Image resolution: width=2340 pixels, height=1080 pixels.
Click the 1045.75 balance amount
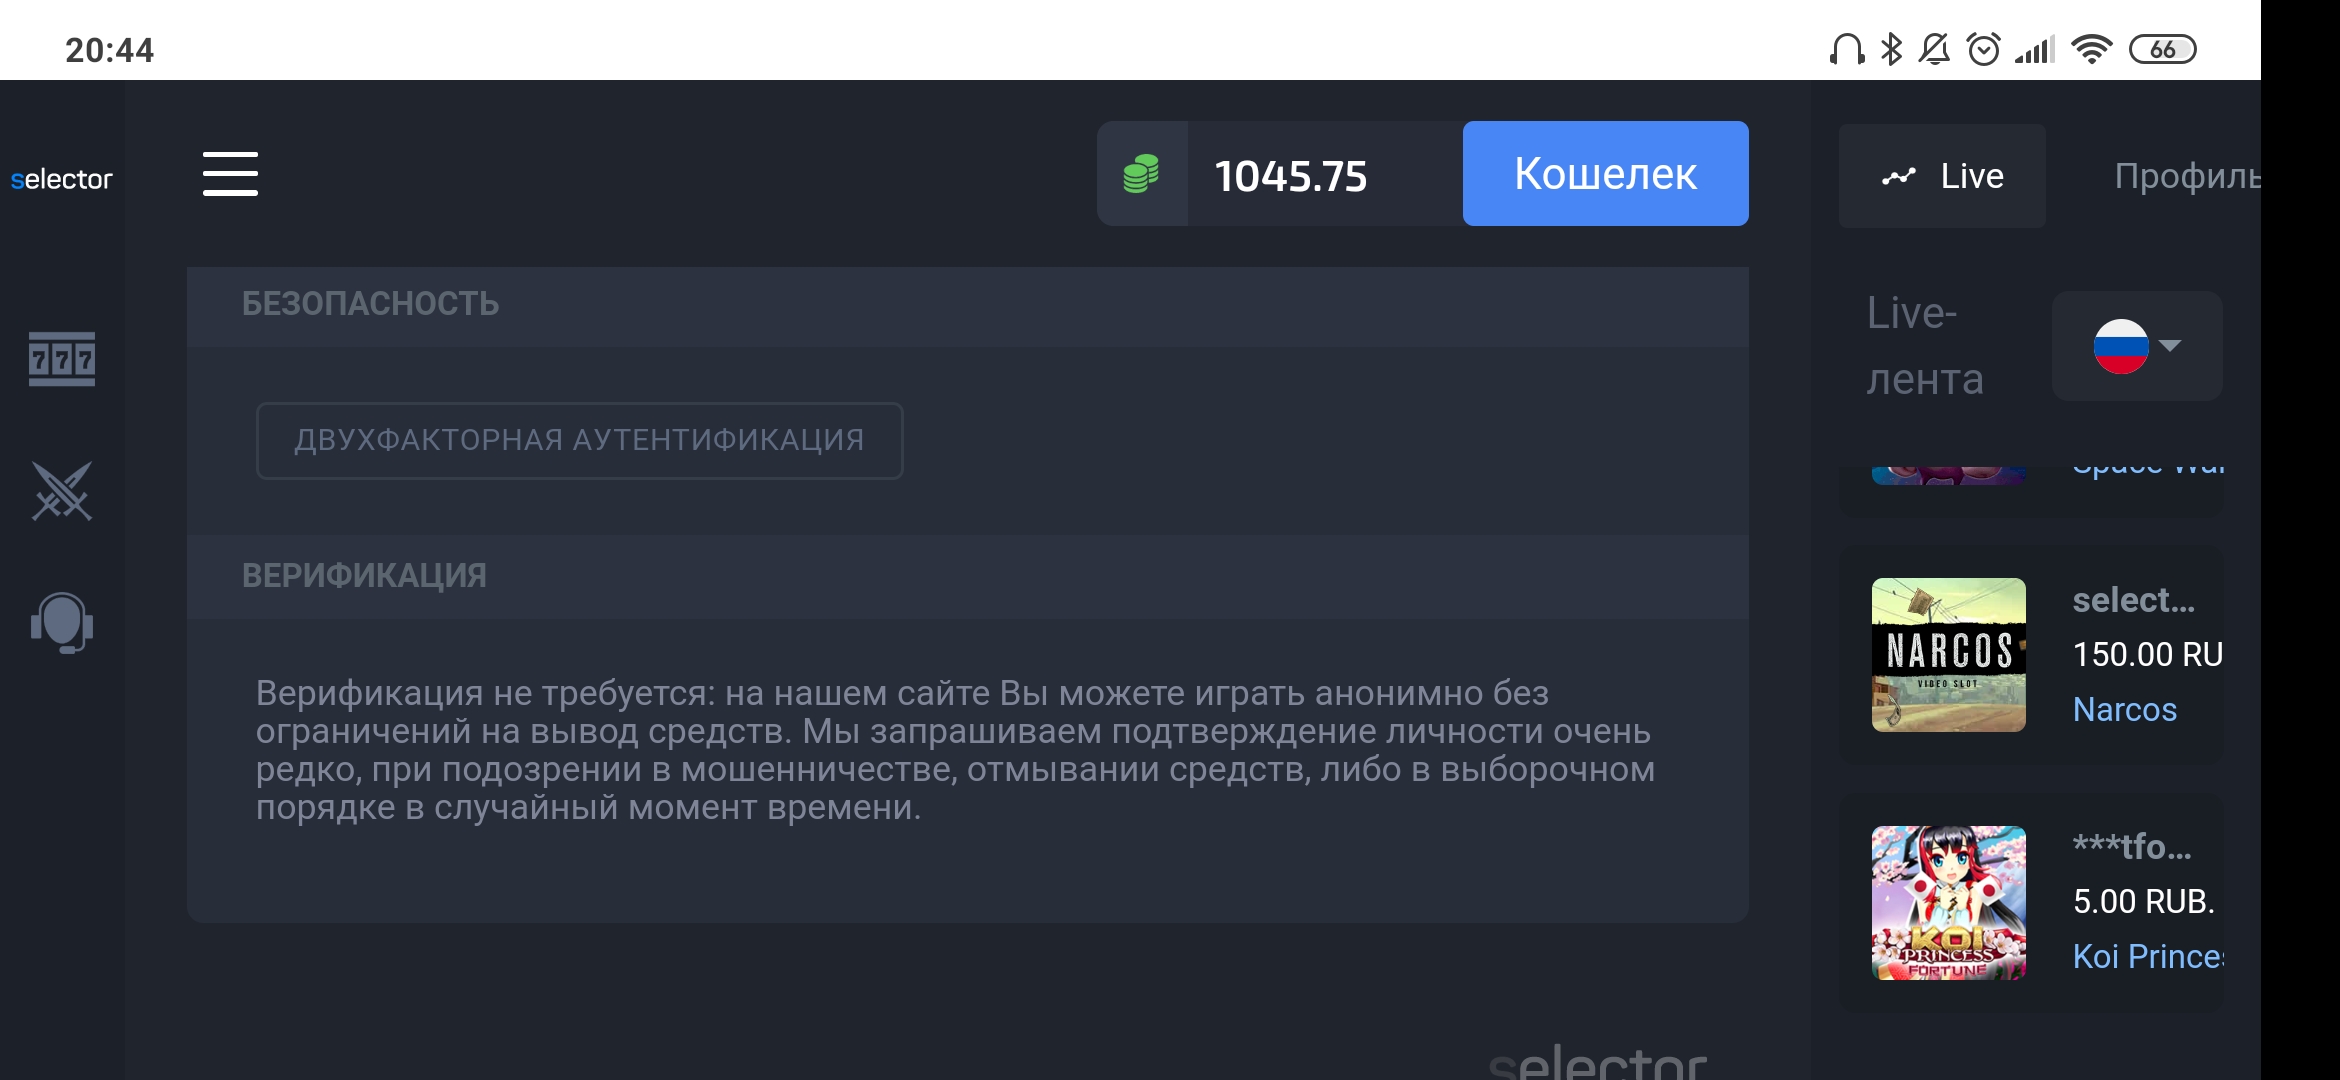point(1290,176)
